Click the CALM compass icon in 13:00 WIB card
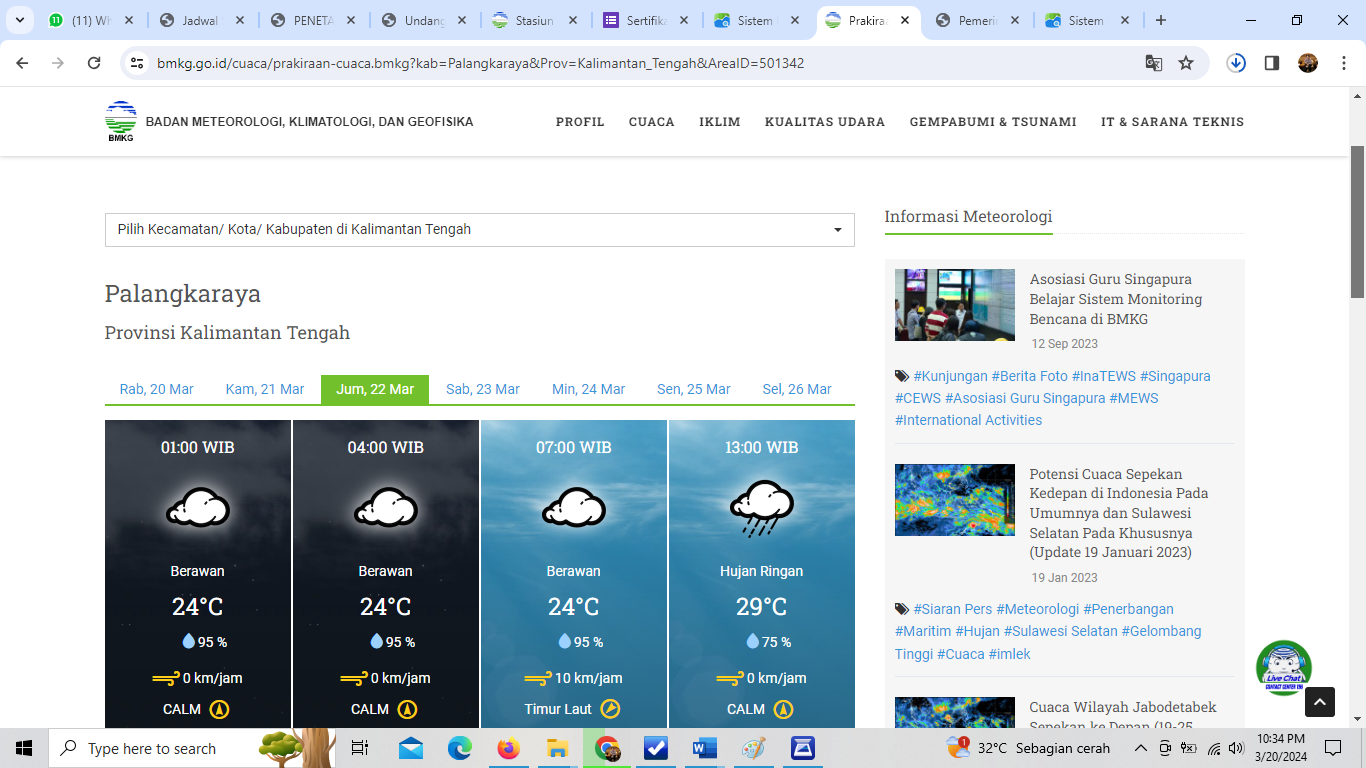 click(x=783, y=709)
